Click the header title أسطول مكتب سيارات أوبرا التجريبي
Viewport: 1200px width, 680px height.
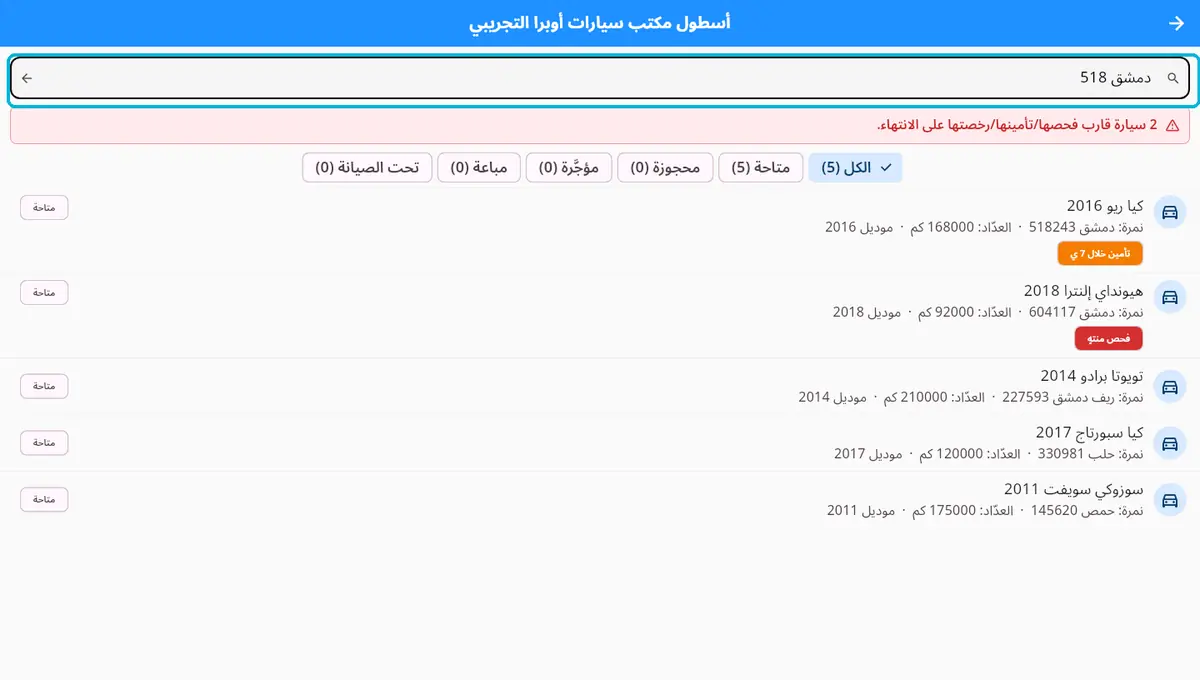(600, 23)
